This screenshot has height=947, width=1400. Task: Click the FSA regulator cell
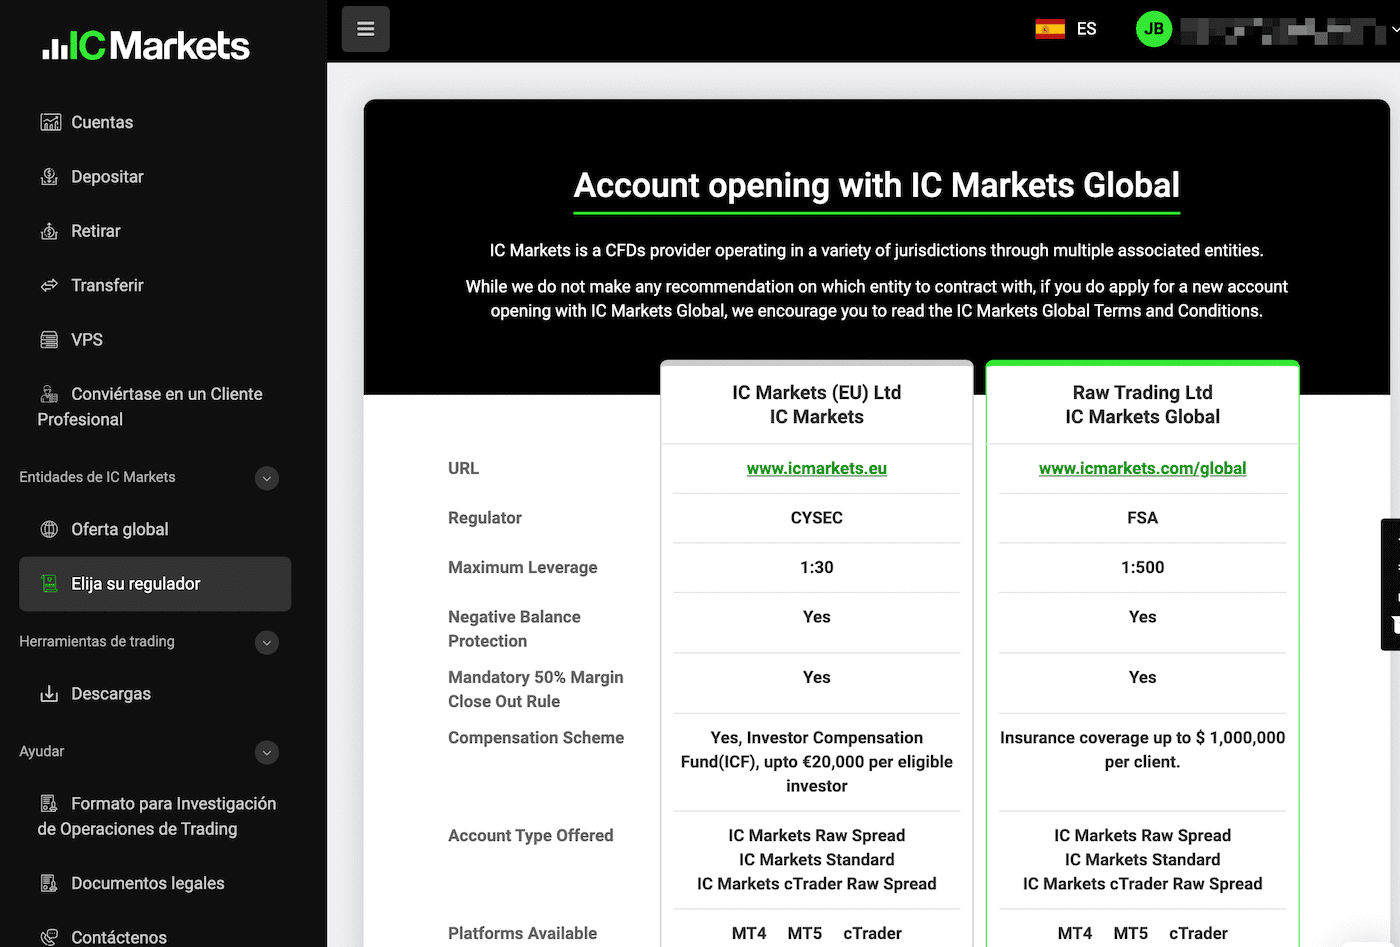[1143, 518]
